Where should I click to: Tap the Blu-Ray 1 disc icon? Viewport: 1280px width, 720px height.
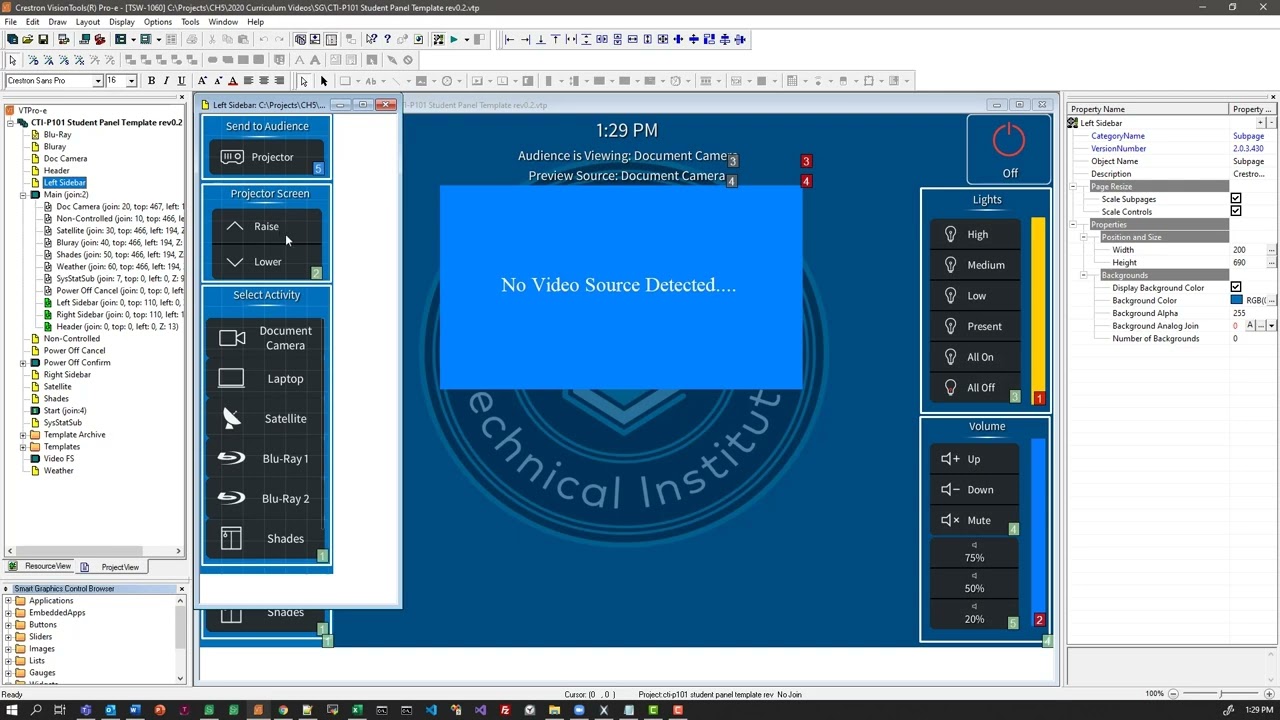click(231, 458)
